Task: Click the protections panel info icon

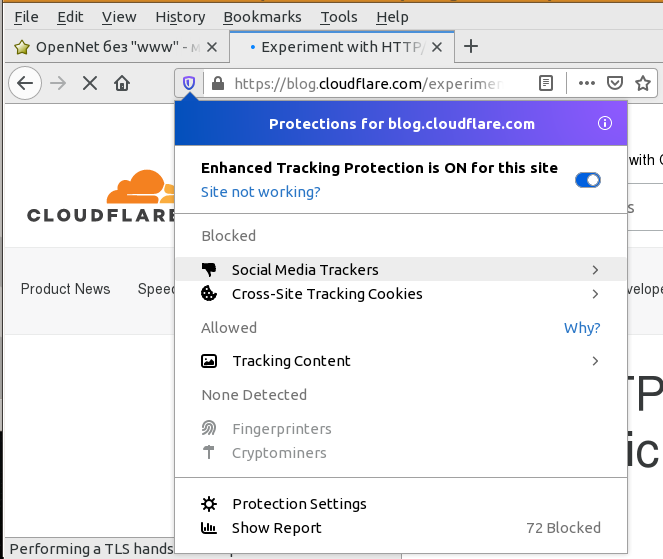Action: coord(604,124)
